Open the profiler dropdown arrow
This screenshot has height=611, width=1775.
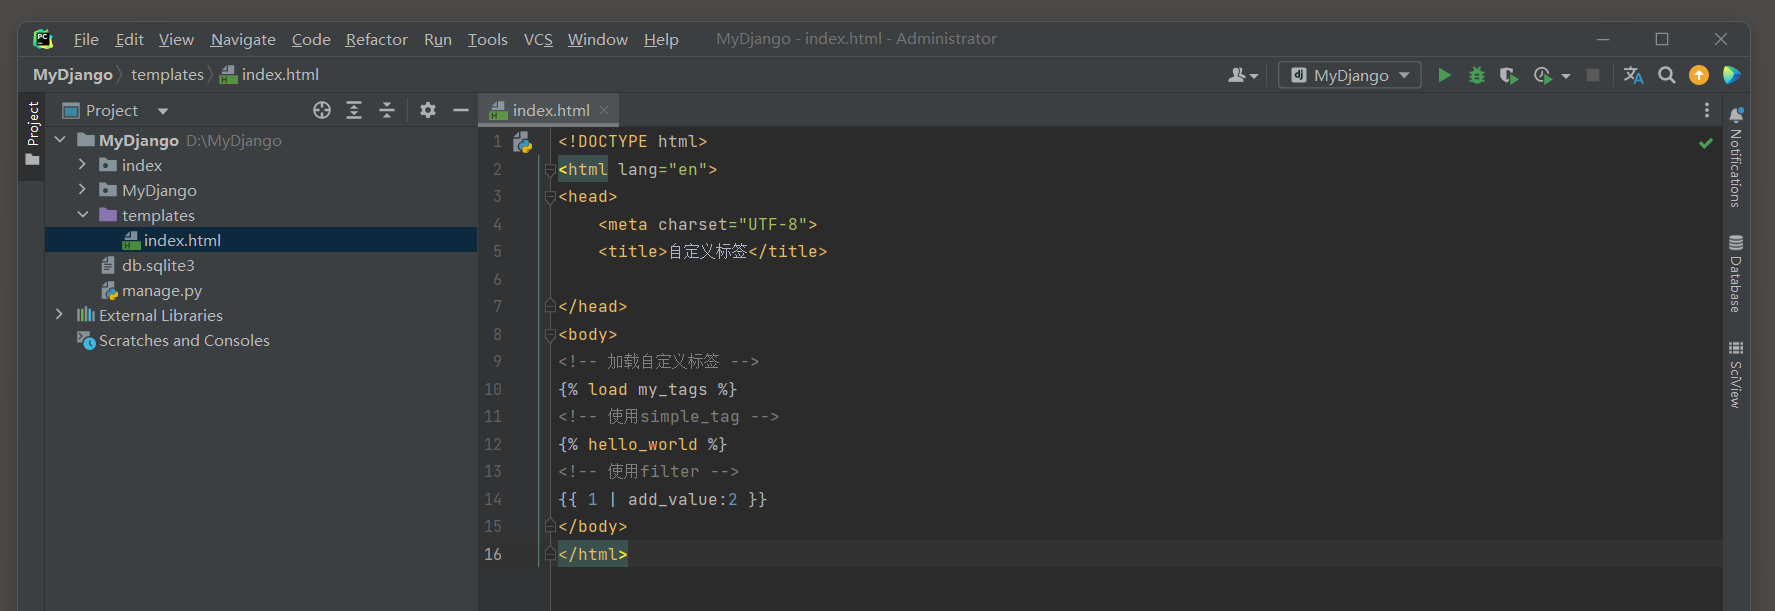coord(1566,76)
